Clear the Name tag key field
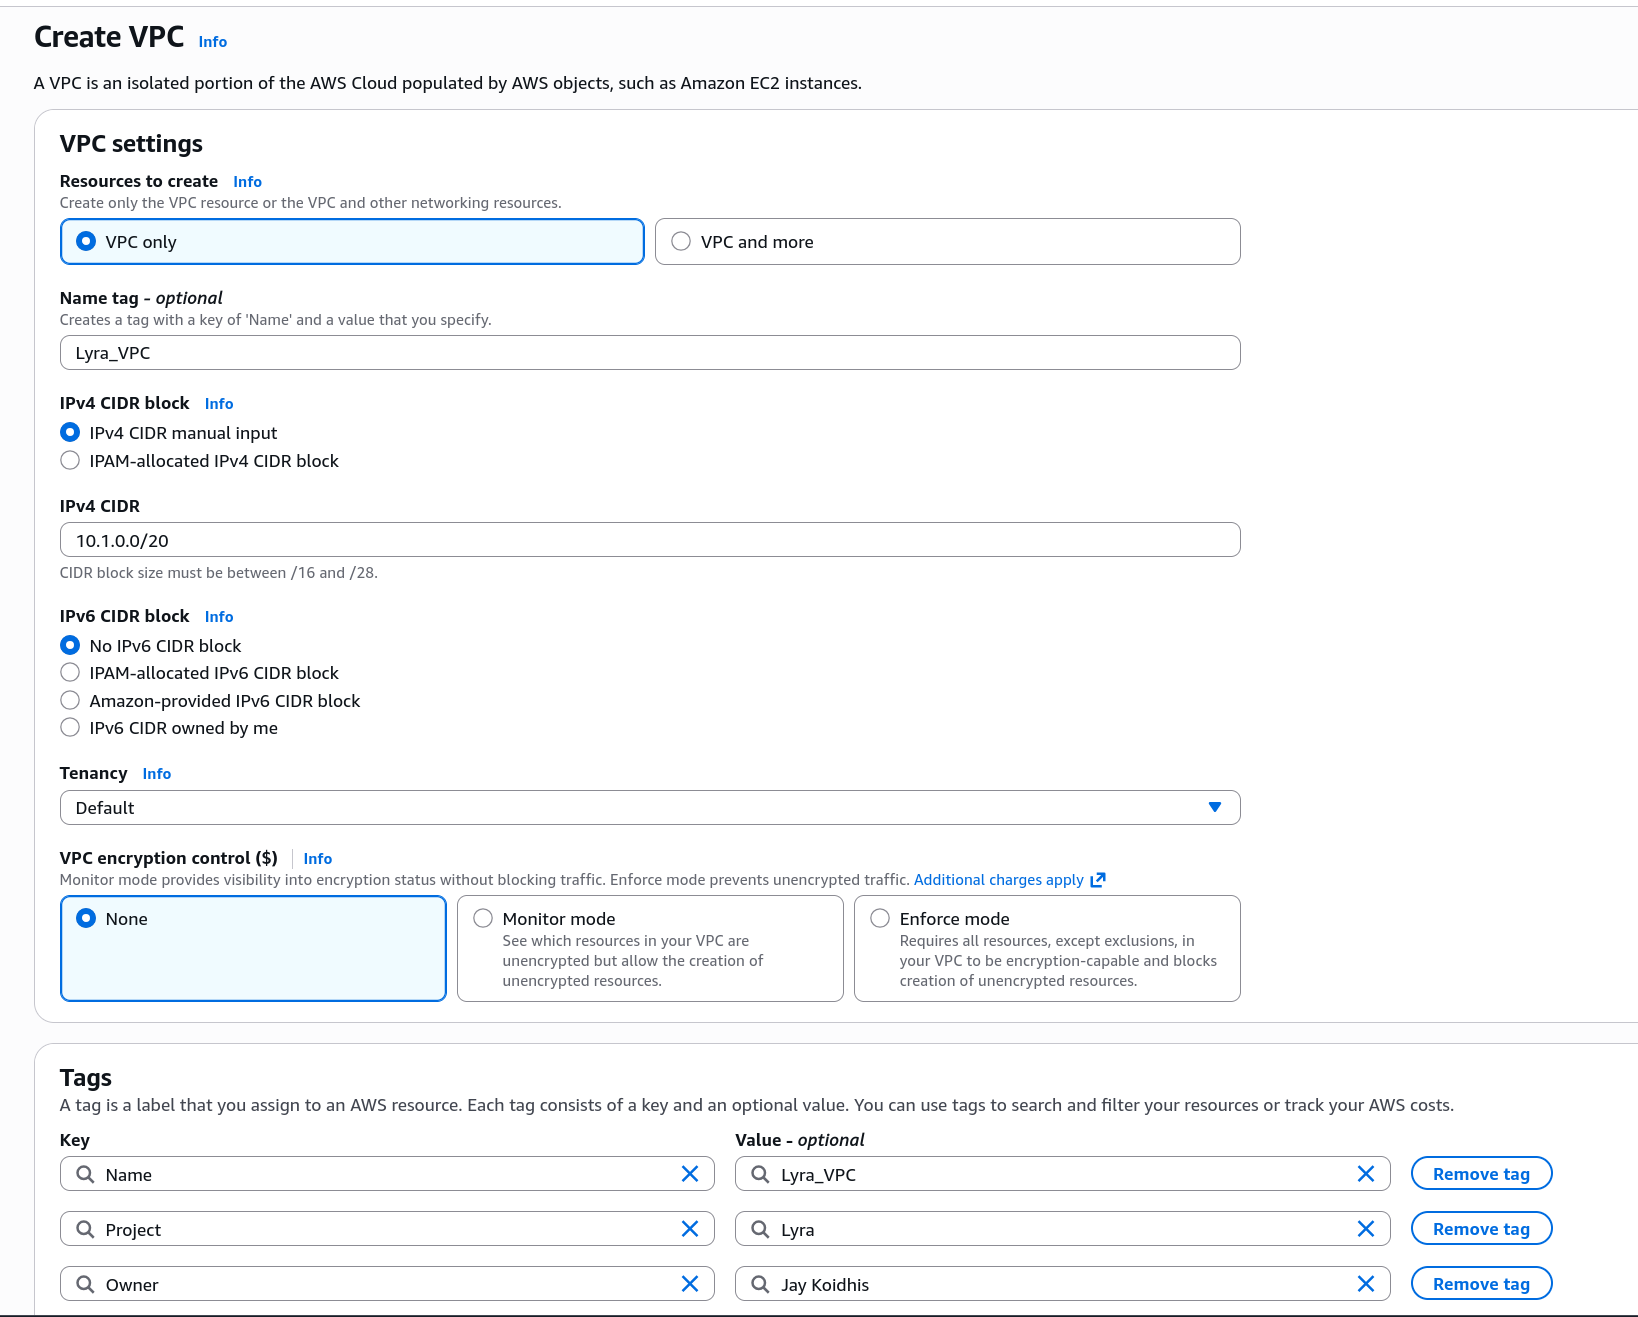1638x1317 pixels. tap(689, 1174)
